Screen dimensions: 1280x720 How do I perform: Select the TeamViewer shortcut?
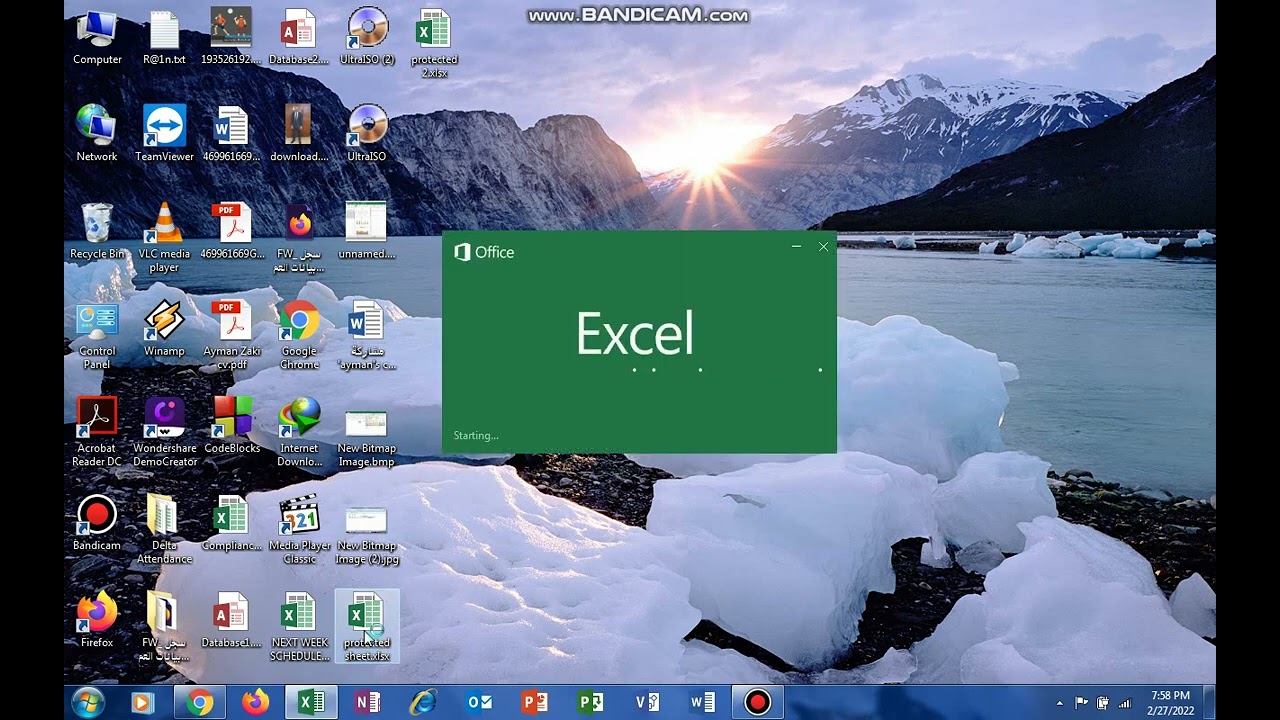[164, 134]
